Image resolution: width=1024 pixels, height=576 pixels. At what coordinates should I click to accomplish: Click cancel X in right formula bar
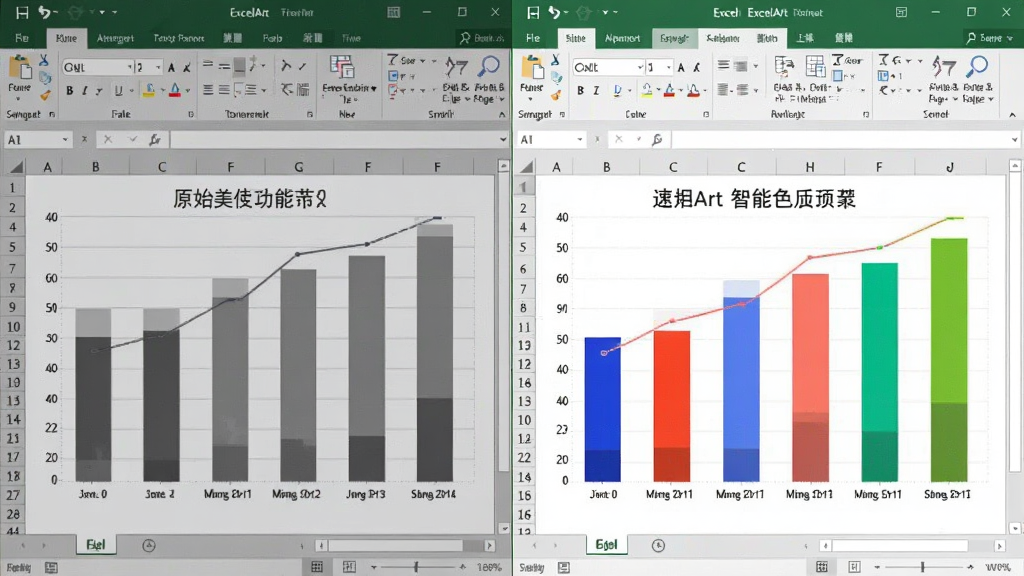tap(618, 139)
